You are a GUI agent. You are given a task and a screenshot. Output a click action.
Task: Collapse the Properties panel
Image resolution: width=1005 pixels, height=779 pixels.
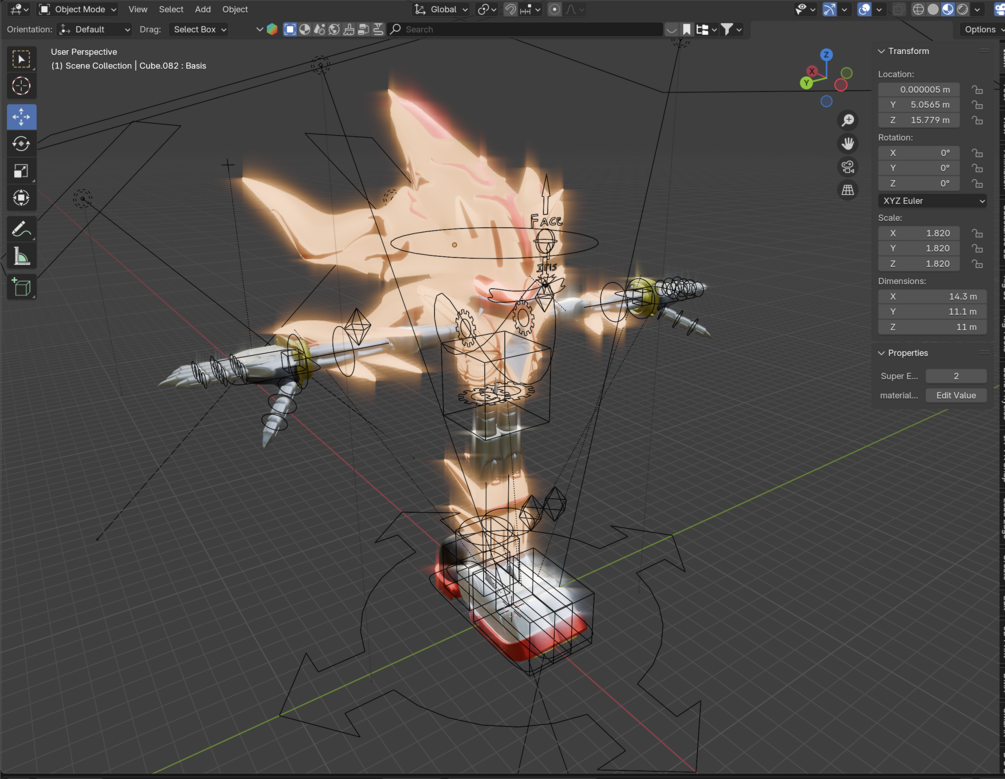click(x=881, y=353)
